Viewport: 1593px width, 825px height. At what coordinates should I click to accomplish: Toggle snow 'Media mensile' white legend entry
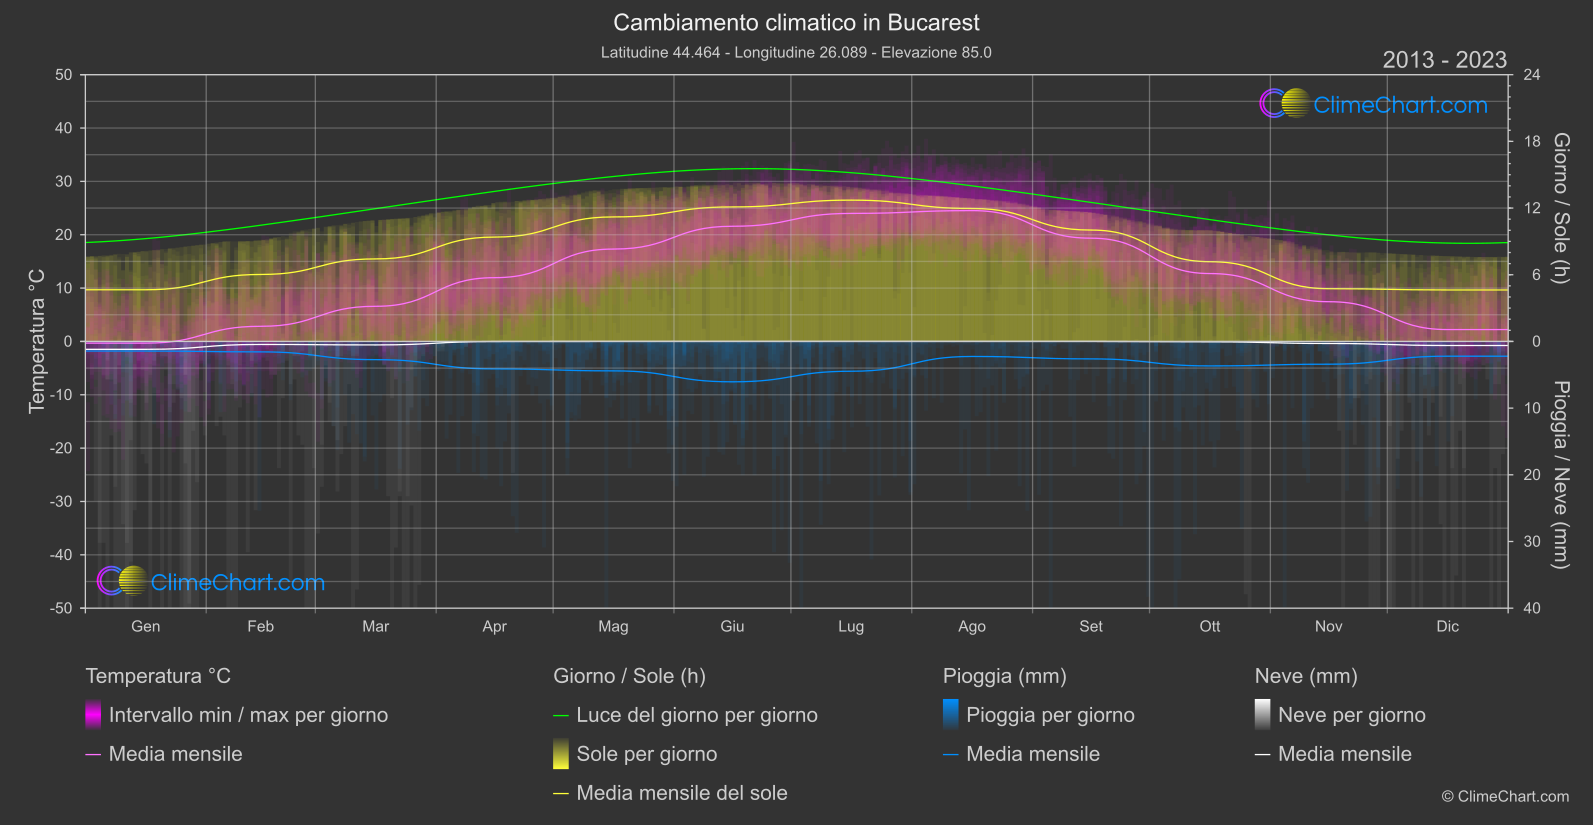pos(1333,754)
